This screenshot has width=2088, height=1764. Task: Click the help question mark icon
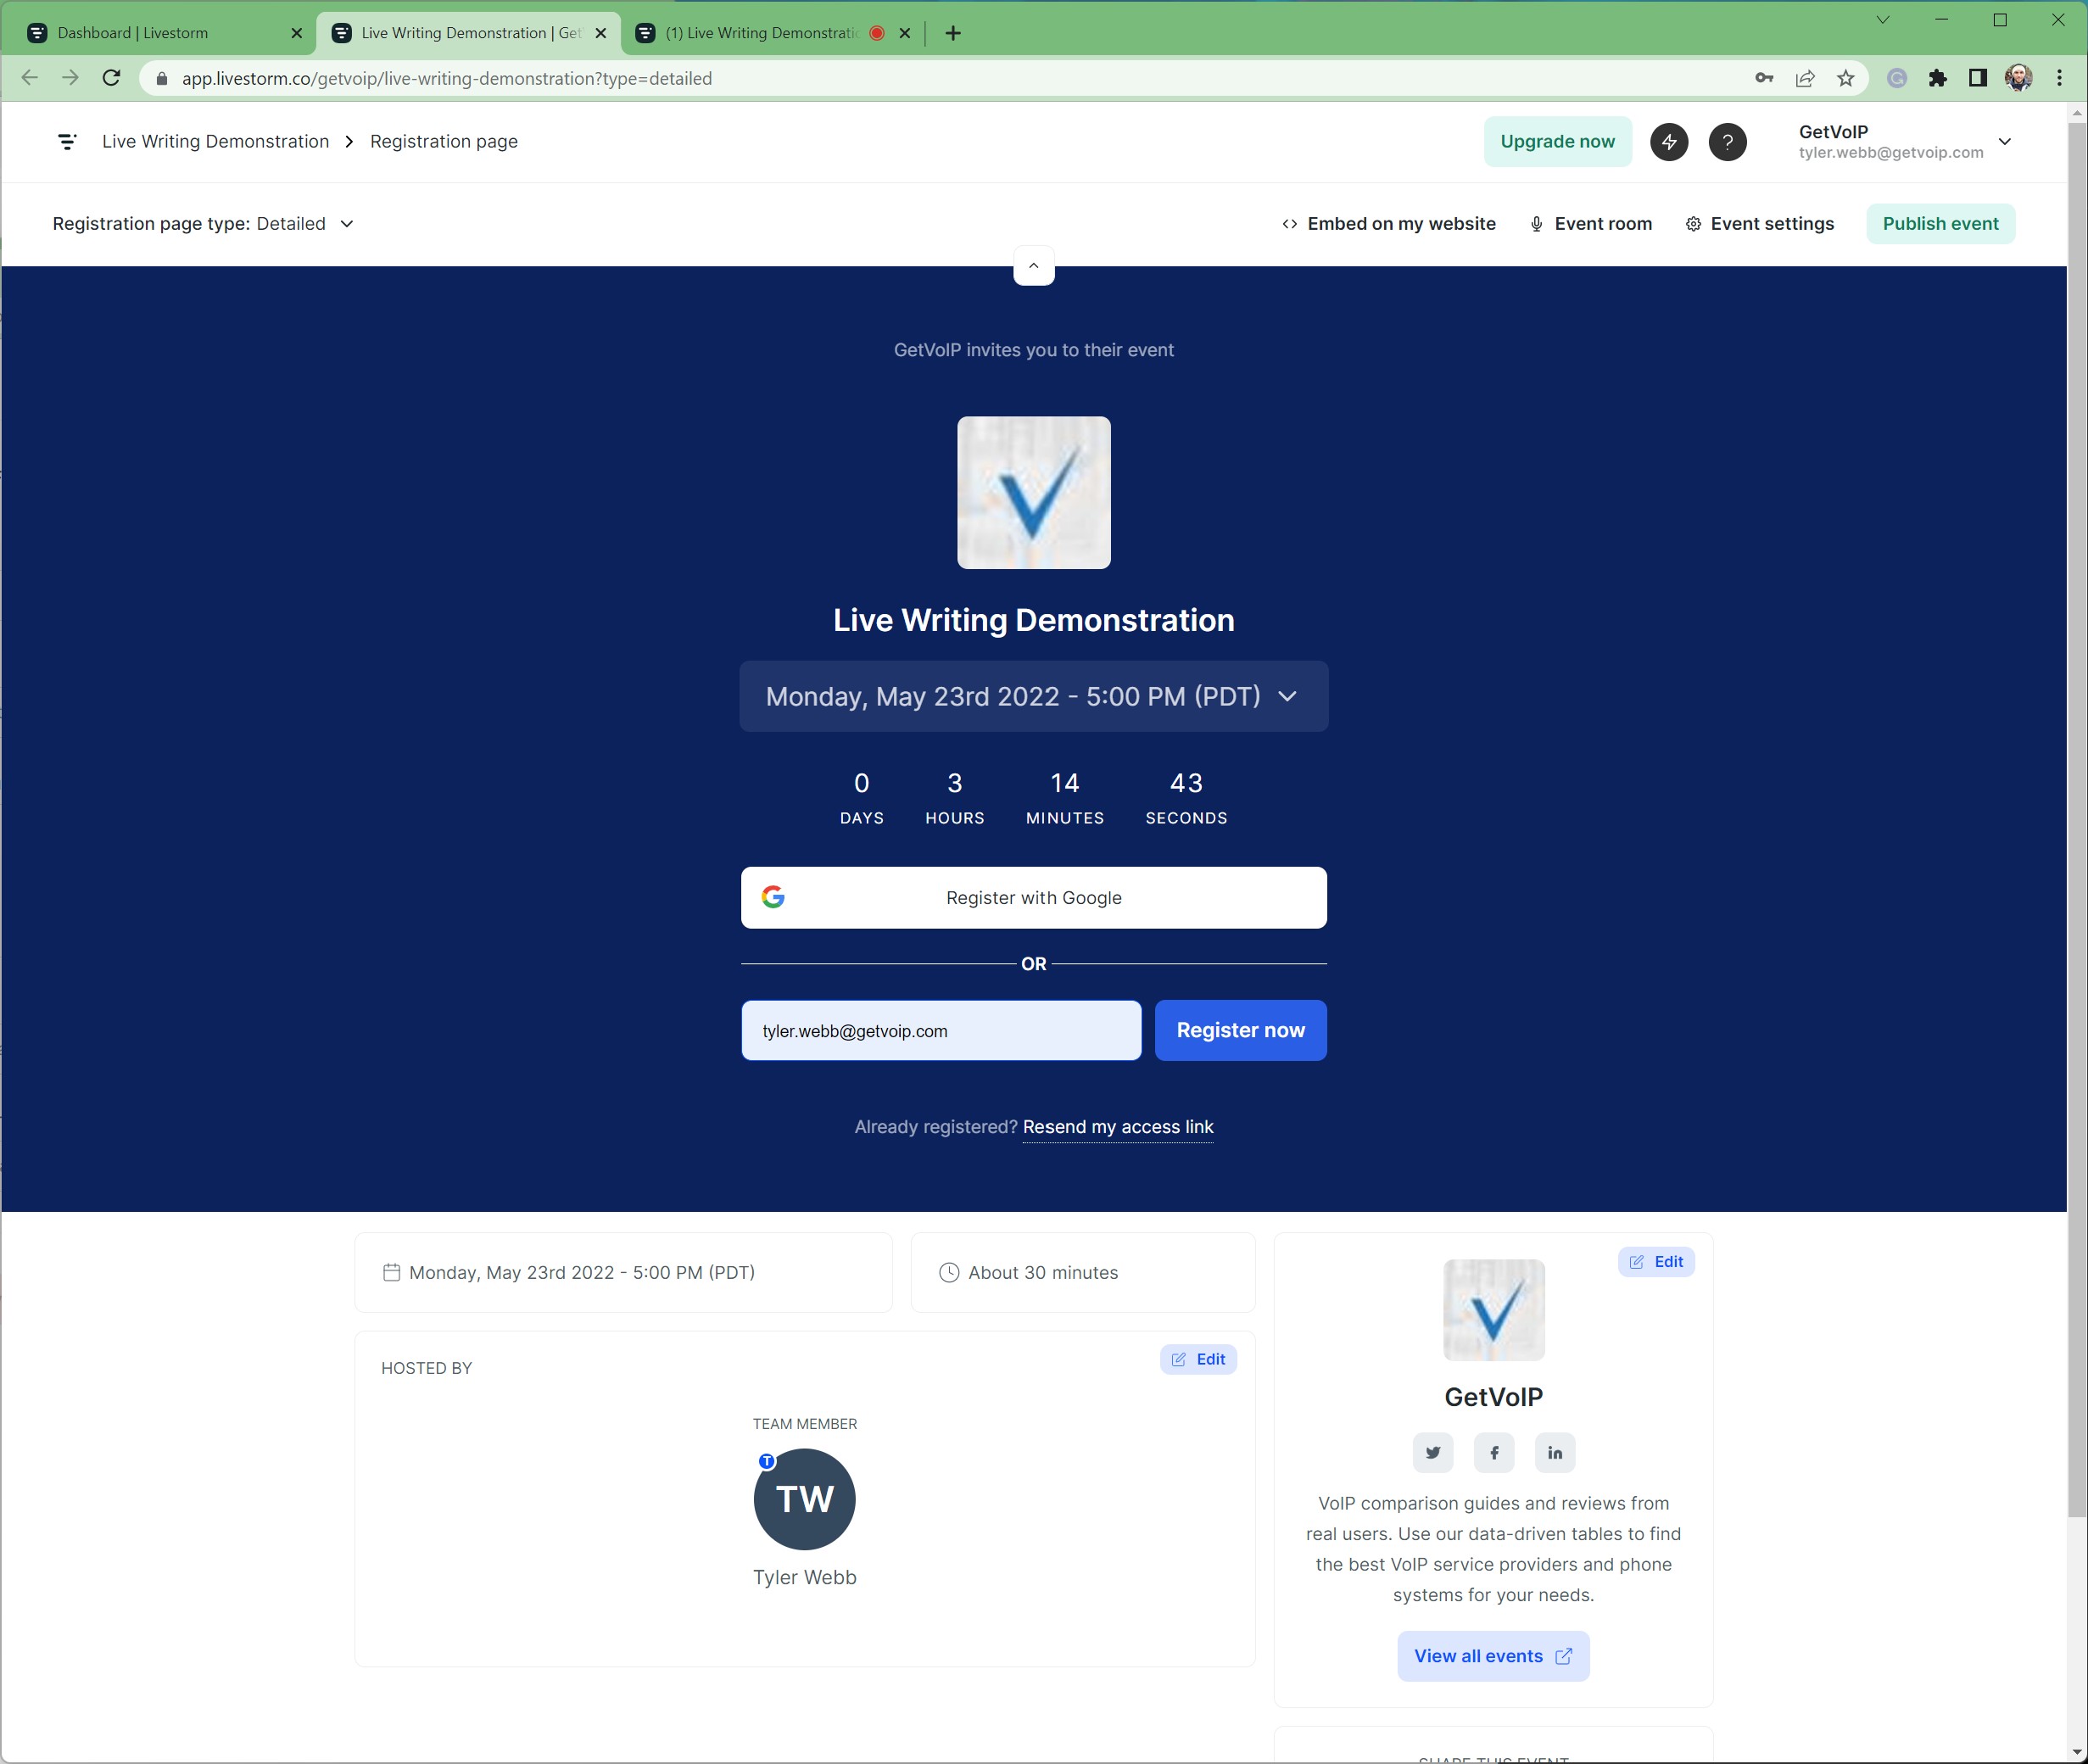point(1726,140)
